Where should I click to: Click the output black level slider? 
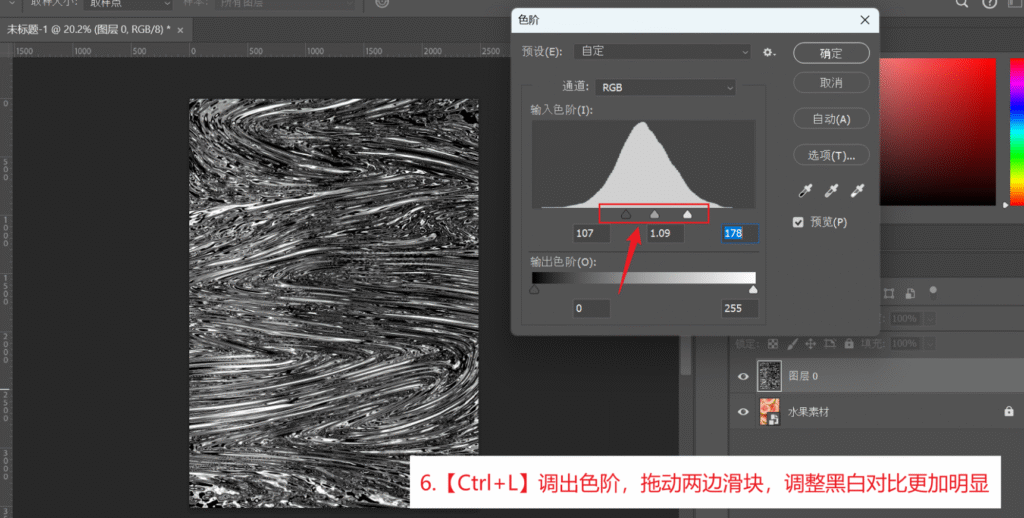coord(534,289)
